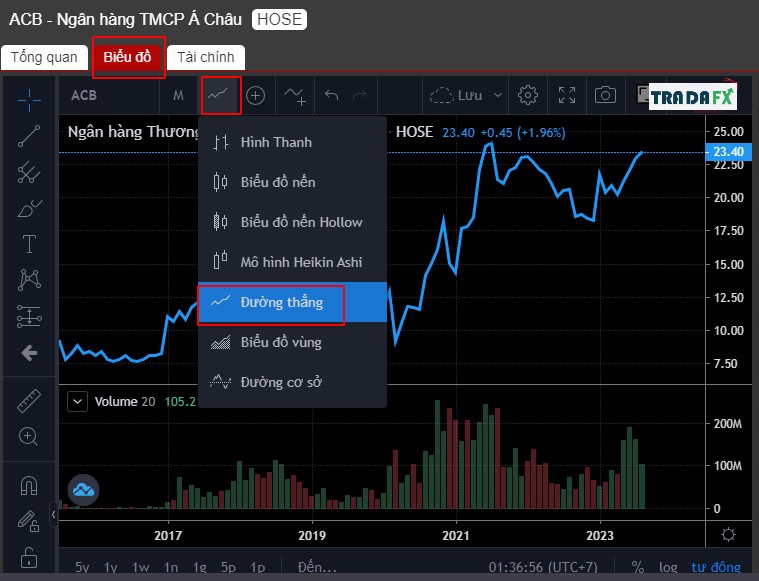Select the ruler measure tool

tap(29, 401)
